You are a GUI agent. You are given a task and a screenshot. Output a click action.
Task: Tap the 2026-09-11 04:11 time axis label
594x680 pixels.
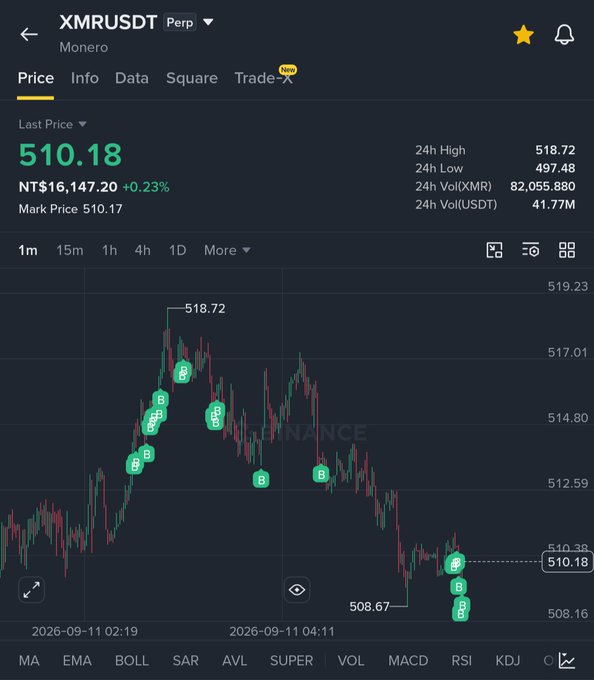282,631
